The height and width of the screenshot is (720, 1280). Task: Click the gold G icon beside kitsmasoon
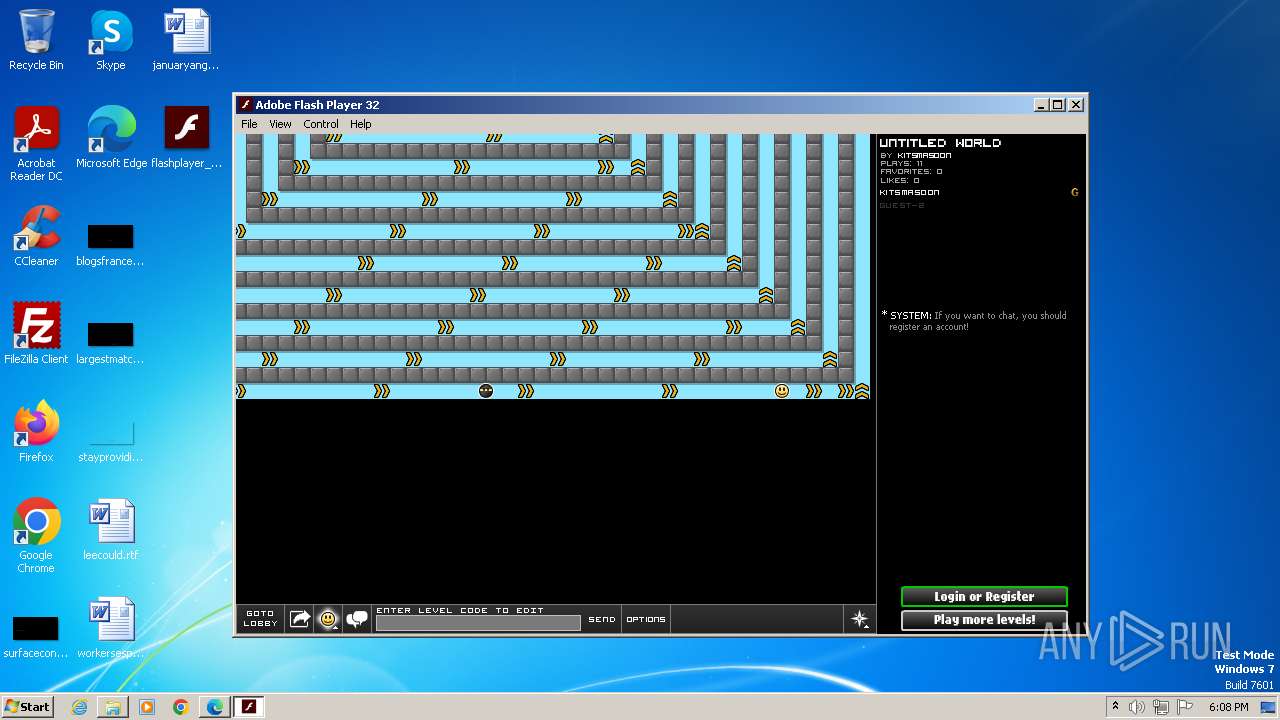tap(1075, 192)
